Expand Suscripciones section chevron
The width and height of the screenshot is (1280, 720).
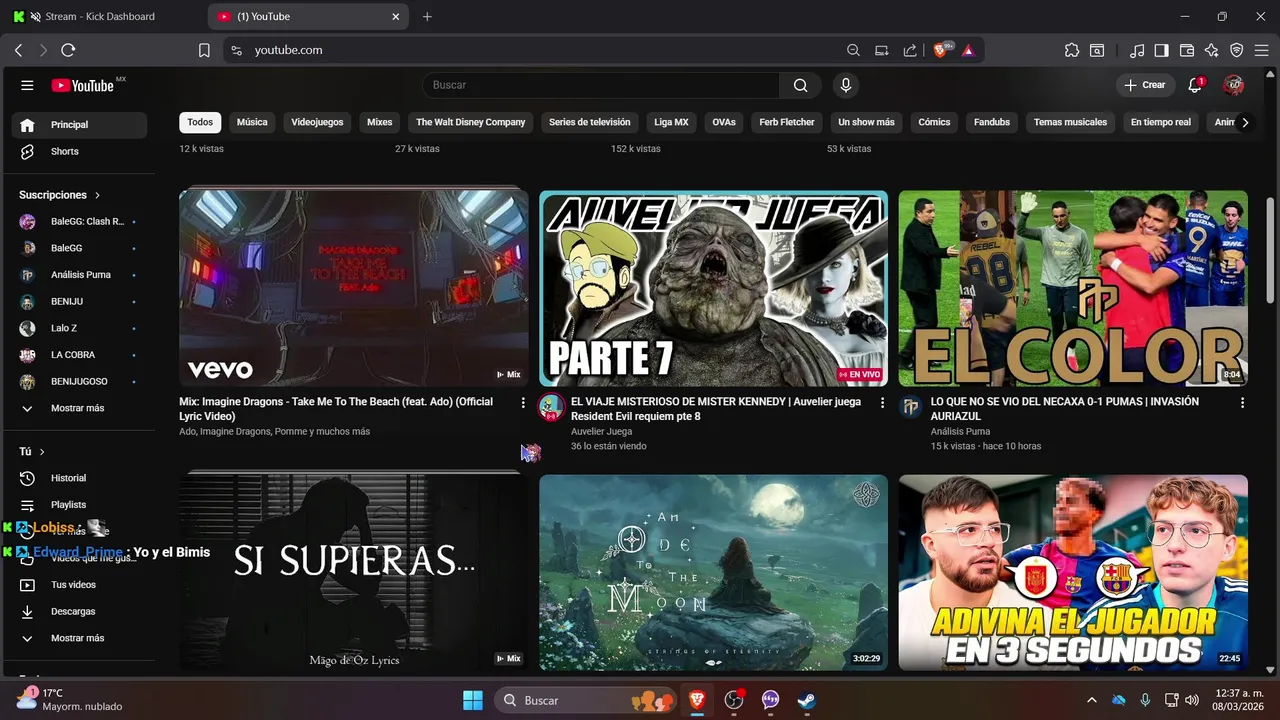tap(97, 195)
